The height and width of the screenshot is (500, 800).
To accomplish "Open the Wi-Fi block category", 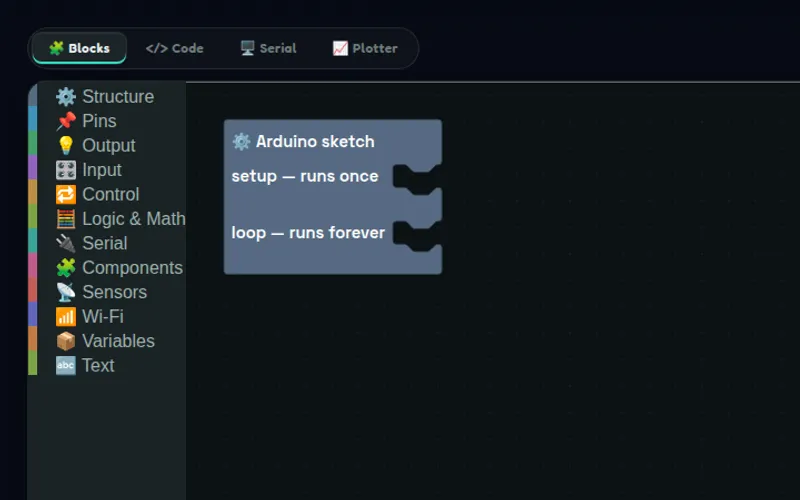I will [x=107, y=317].
